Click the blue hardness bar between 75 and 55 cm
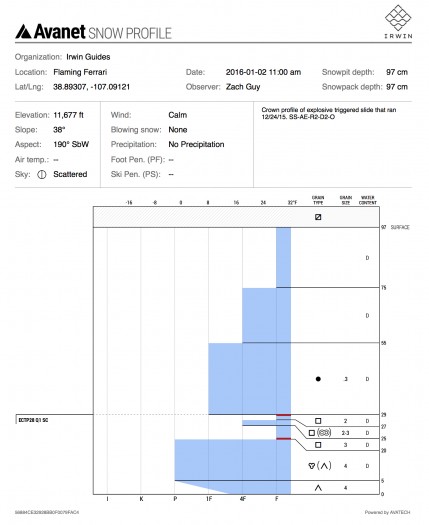 (266, 315)
